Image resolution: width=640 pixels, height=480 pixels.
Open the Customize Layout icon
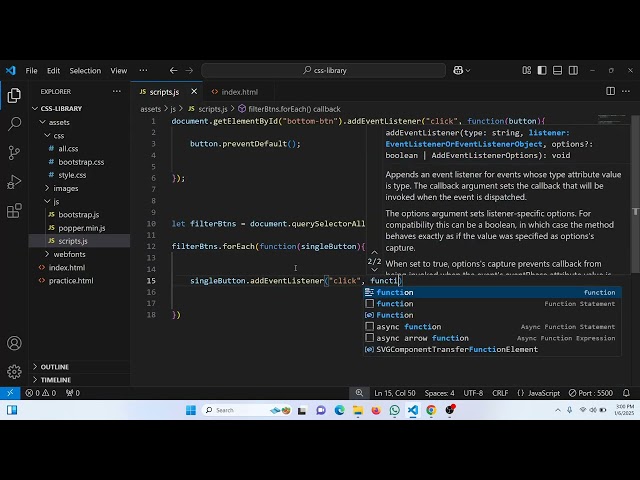click(x=527, y=70)
